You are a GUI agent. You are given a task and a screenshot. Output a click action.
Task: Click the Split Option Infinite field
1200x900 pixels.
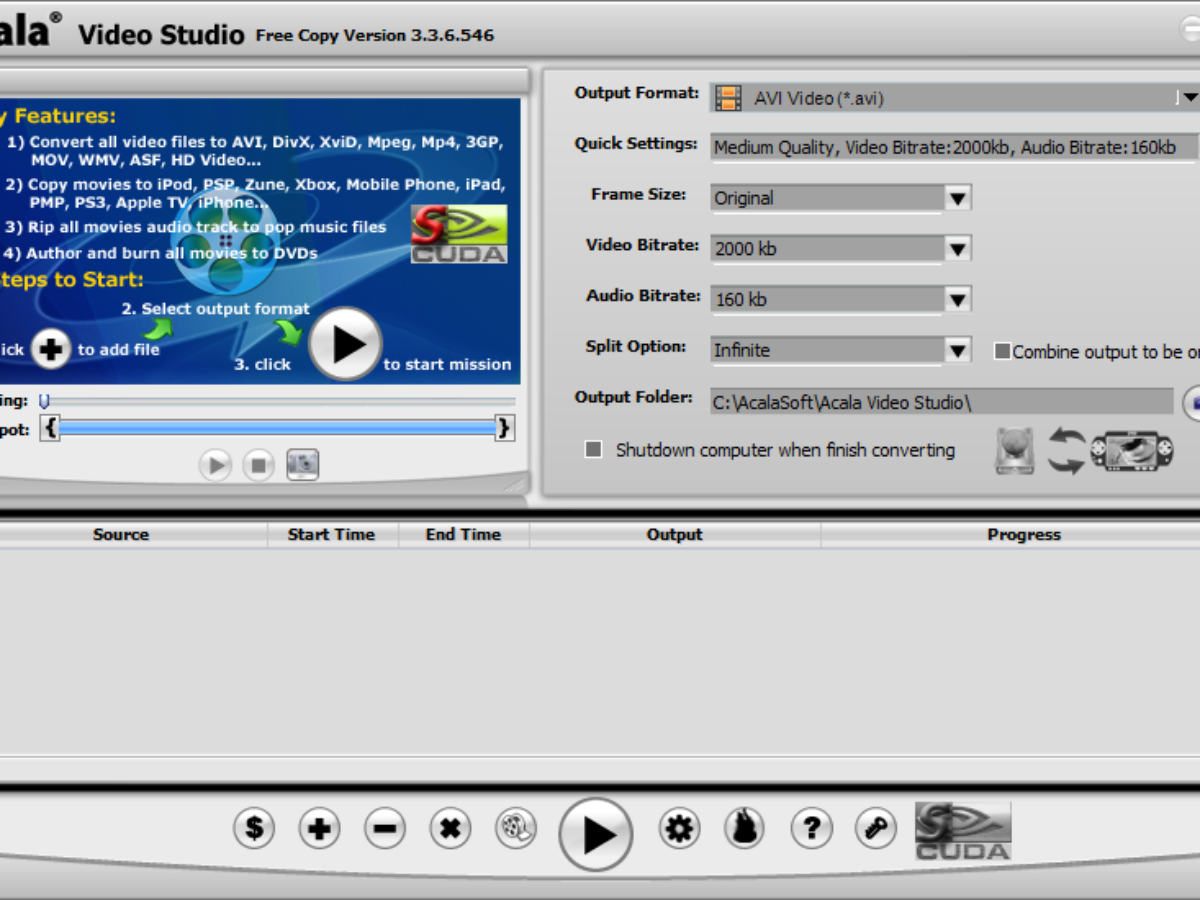(828, 350)
